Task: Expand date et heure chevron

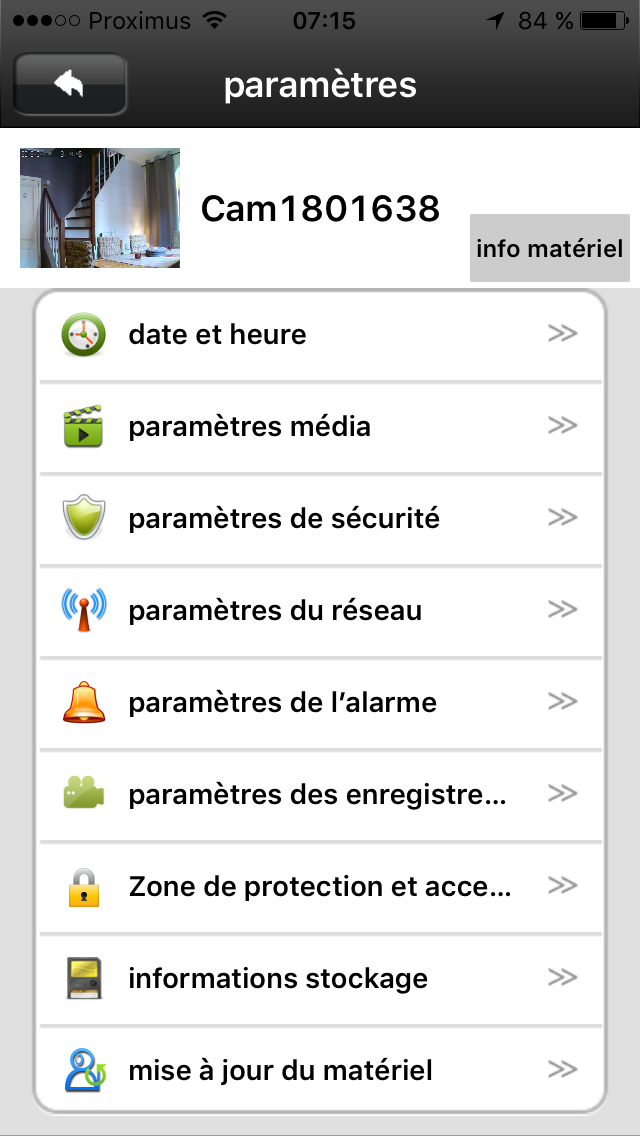Action: [x=563, y=334]
